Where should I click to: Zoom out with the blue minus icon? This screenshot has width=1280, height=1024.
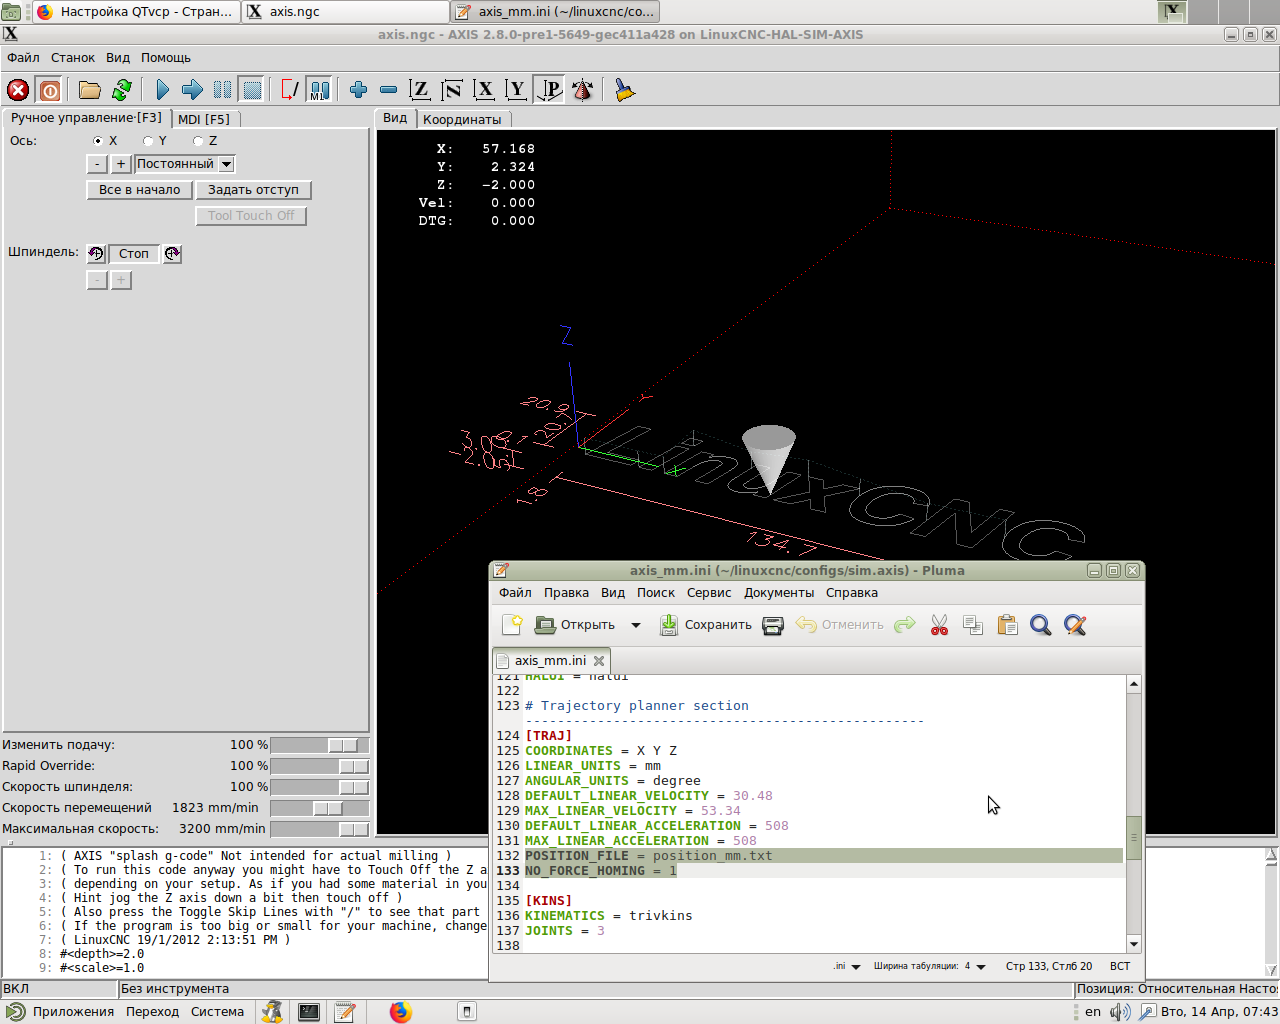coord(389,90)
